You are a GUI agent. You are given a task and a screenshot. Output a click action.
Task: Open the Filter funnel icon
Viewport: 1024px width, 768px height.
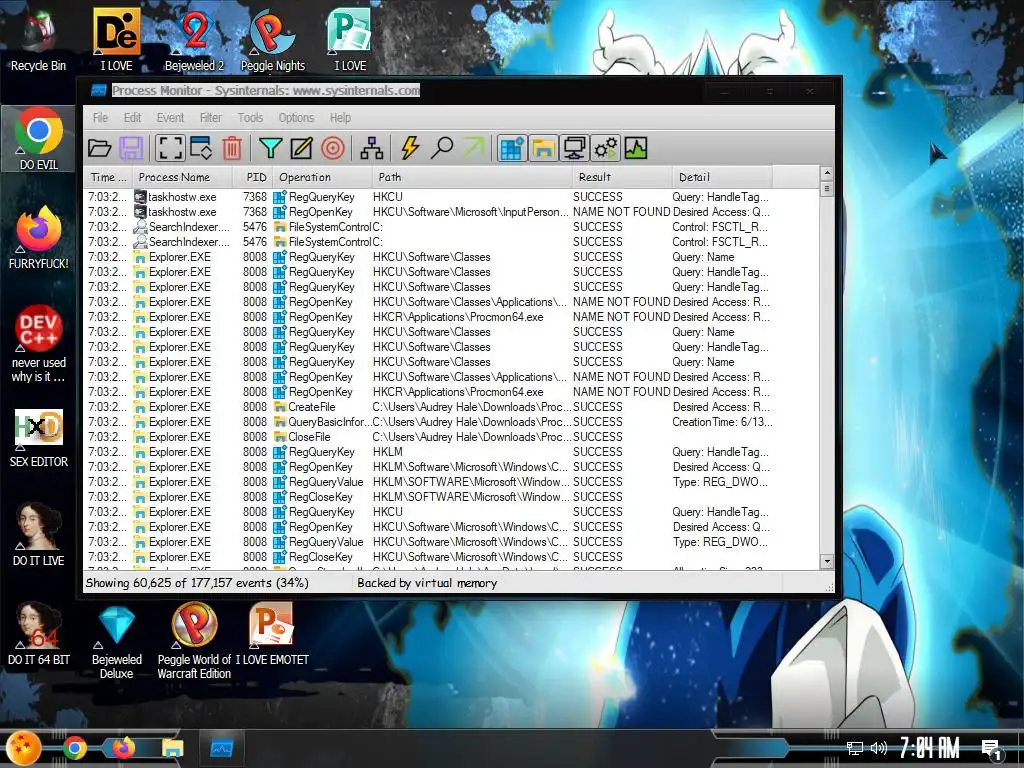pyautogui.click(x=270, y=148)
